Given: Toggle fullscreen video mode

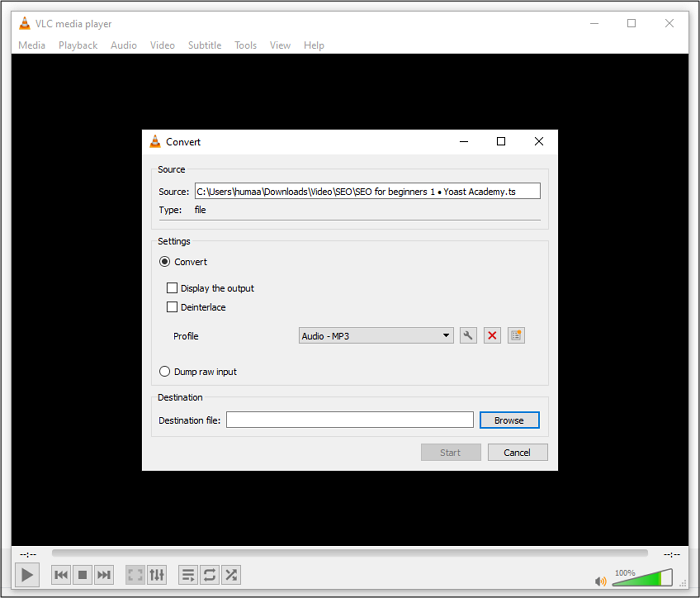Looking at the screenshot, I should (x=135, y=575).
